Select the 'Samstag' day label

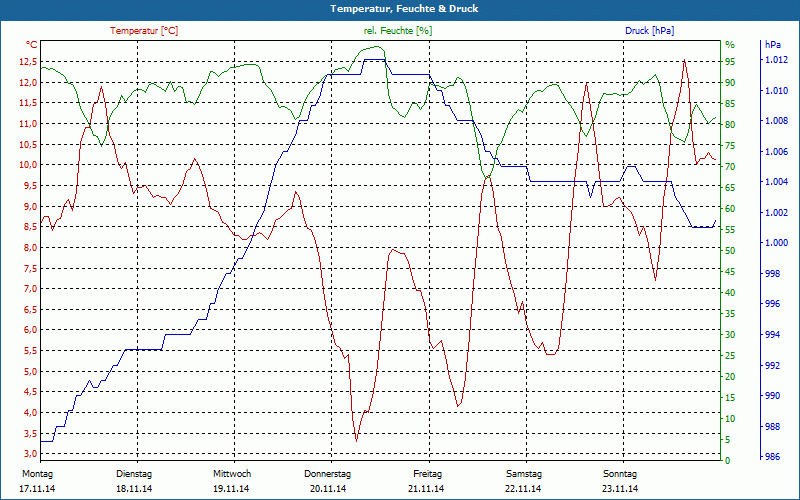pyautogui.click(x=524, y=474)
